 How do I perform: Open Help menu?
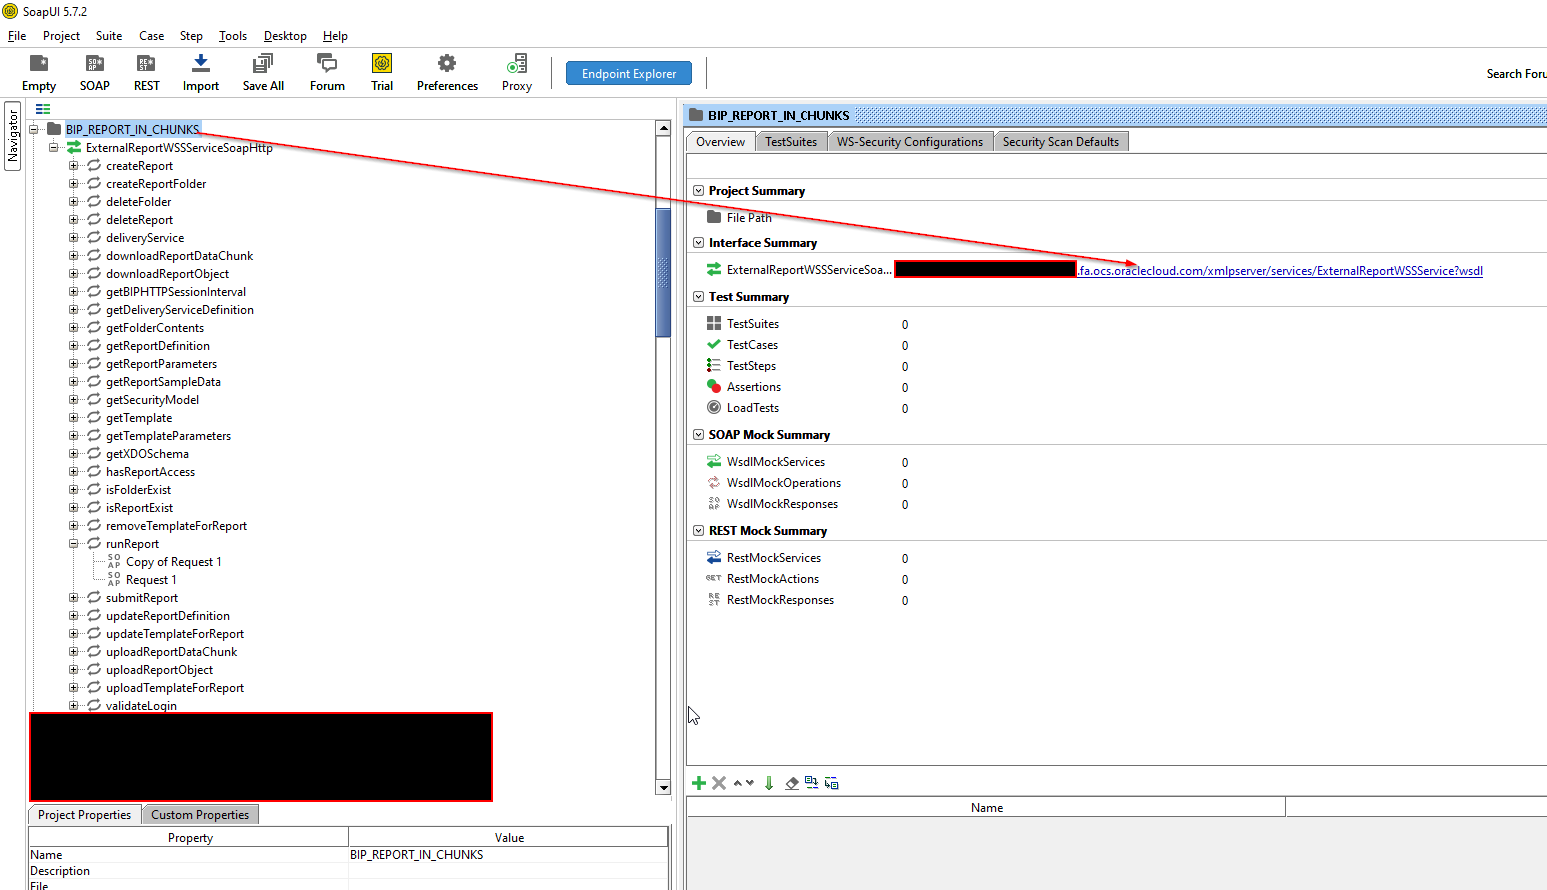335,35
